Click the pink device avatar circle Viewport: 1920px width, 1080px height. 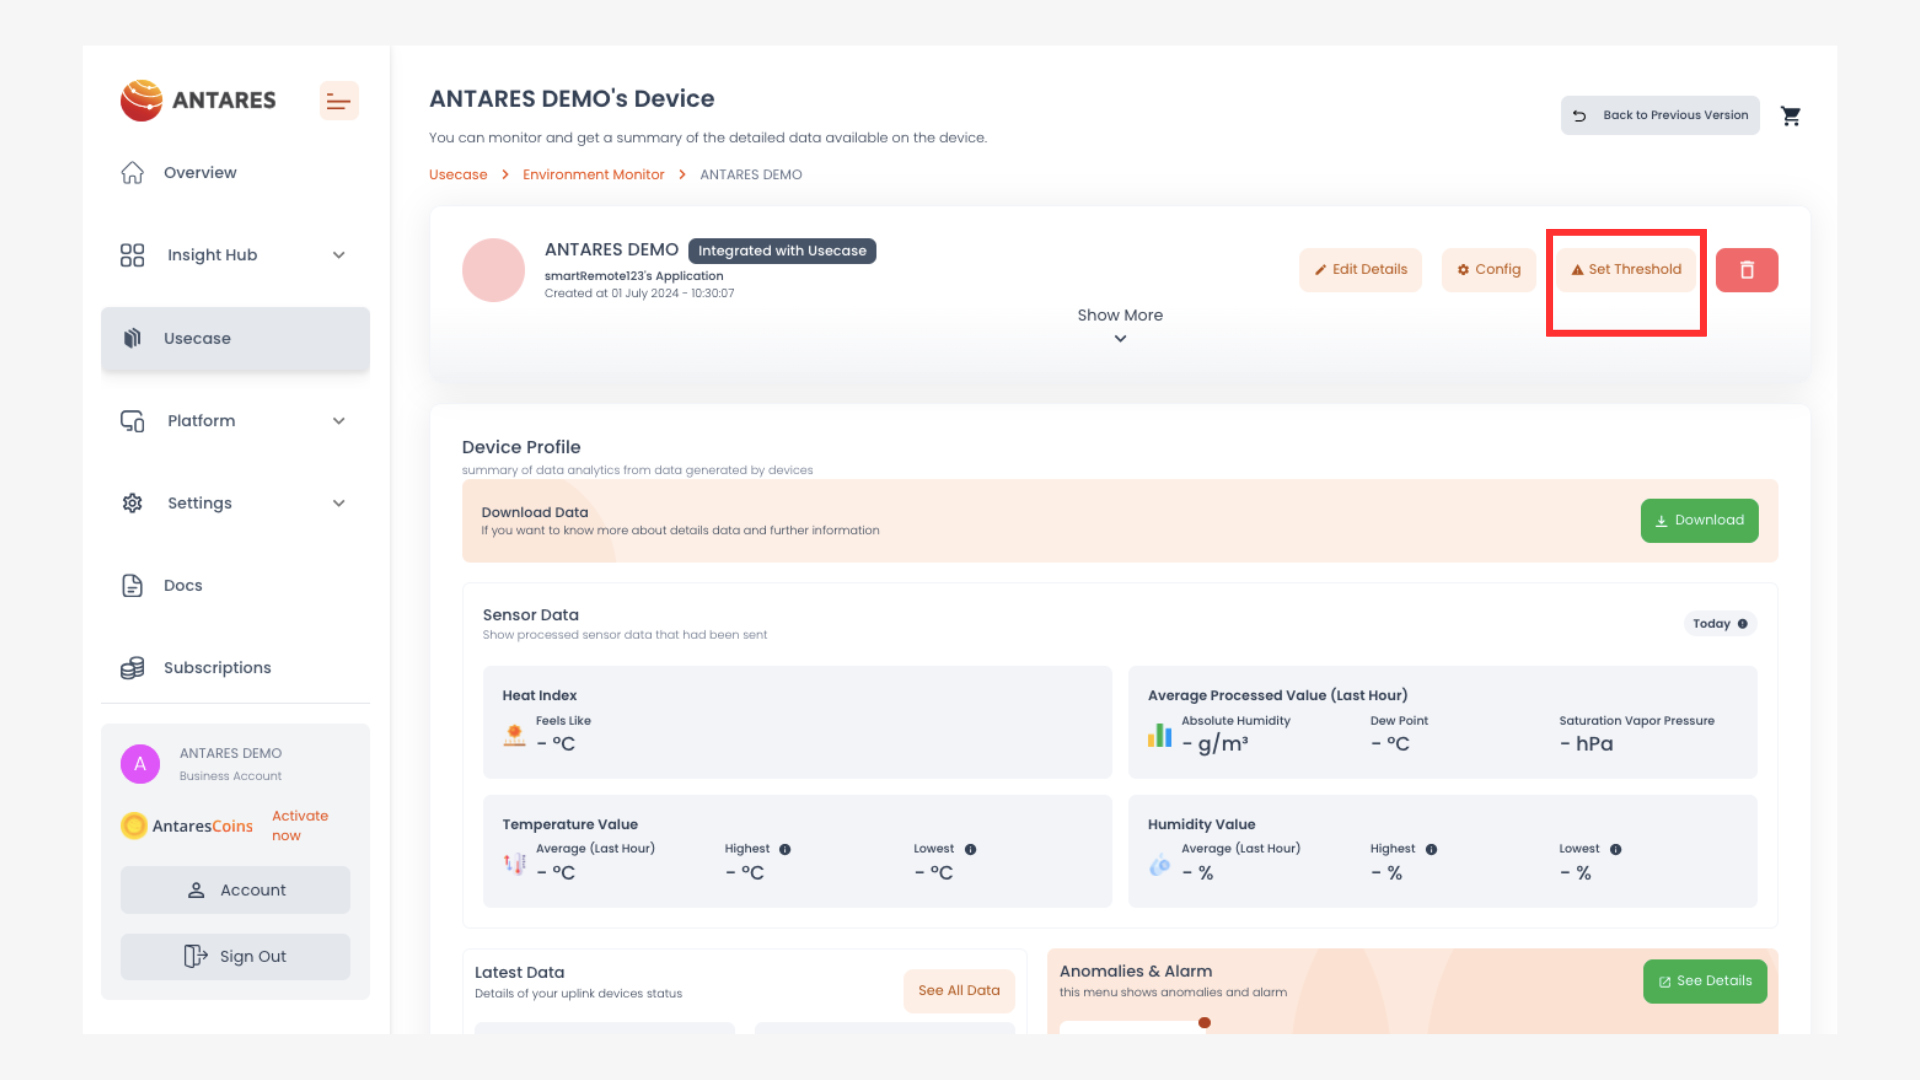(493, 270)
